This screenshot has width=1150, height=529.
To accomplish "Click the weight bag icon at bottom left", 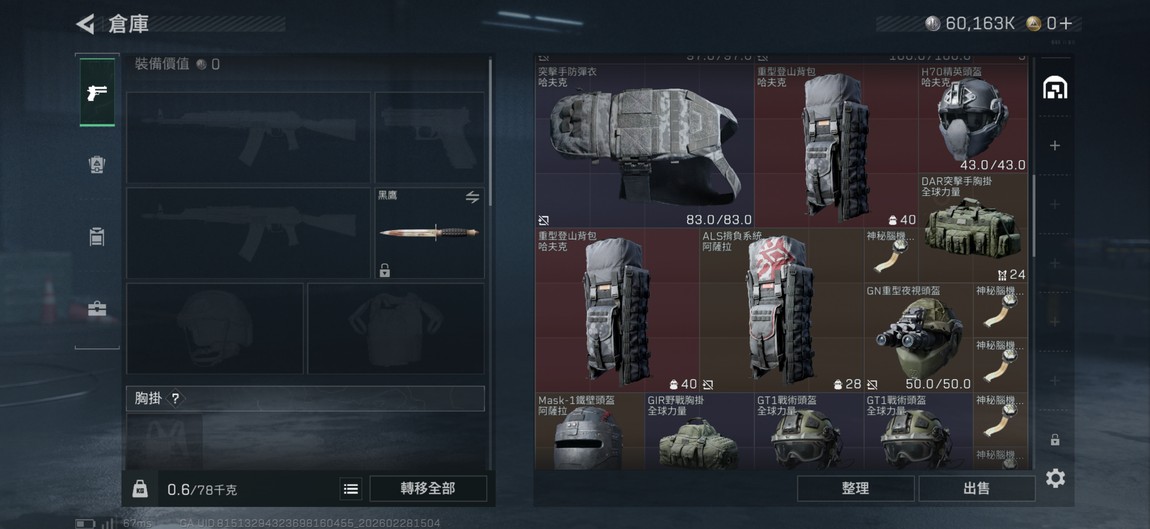I will (139, 489).
